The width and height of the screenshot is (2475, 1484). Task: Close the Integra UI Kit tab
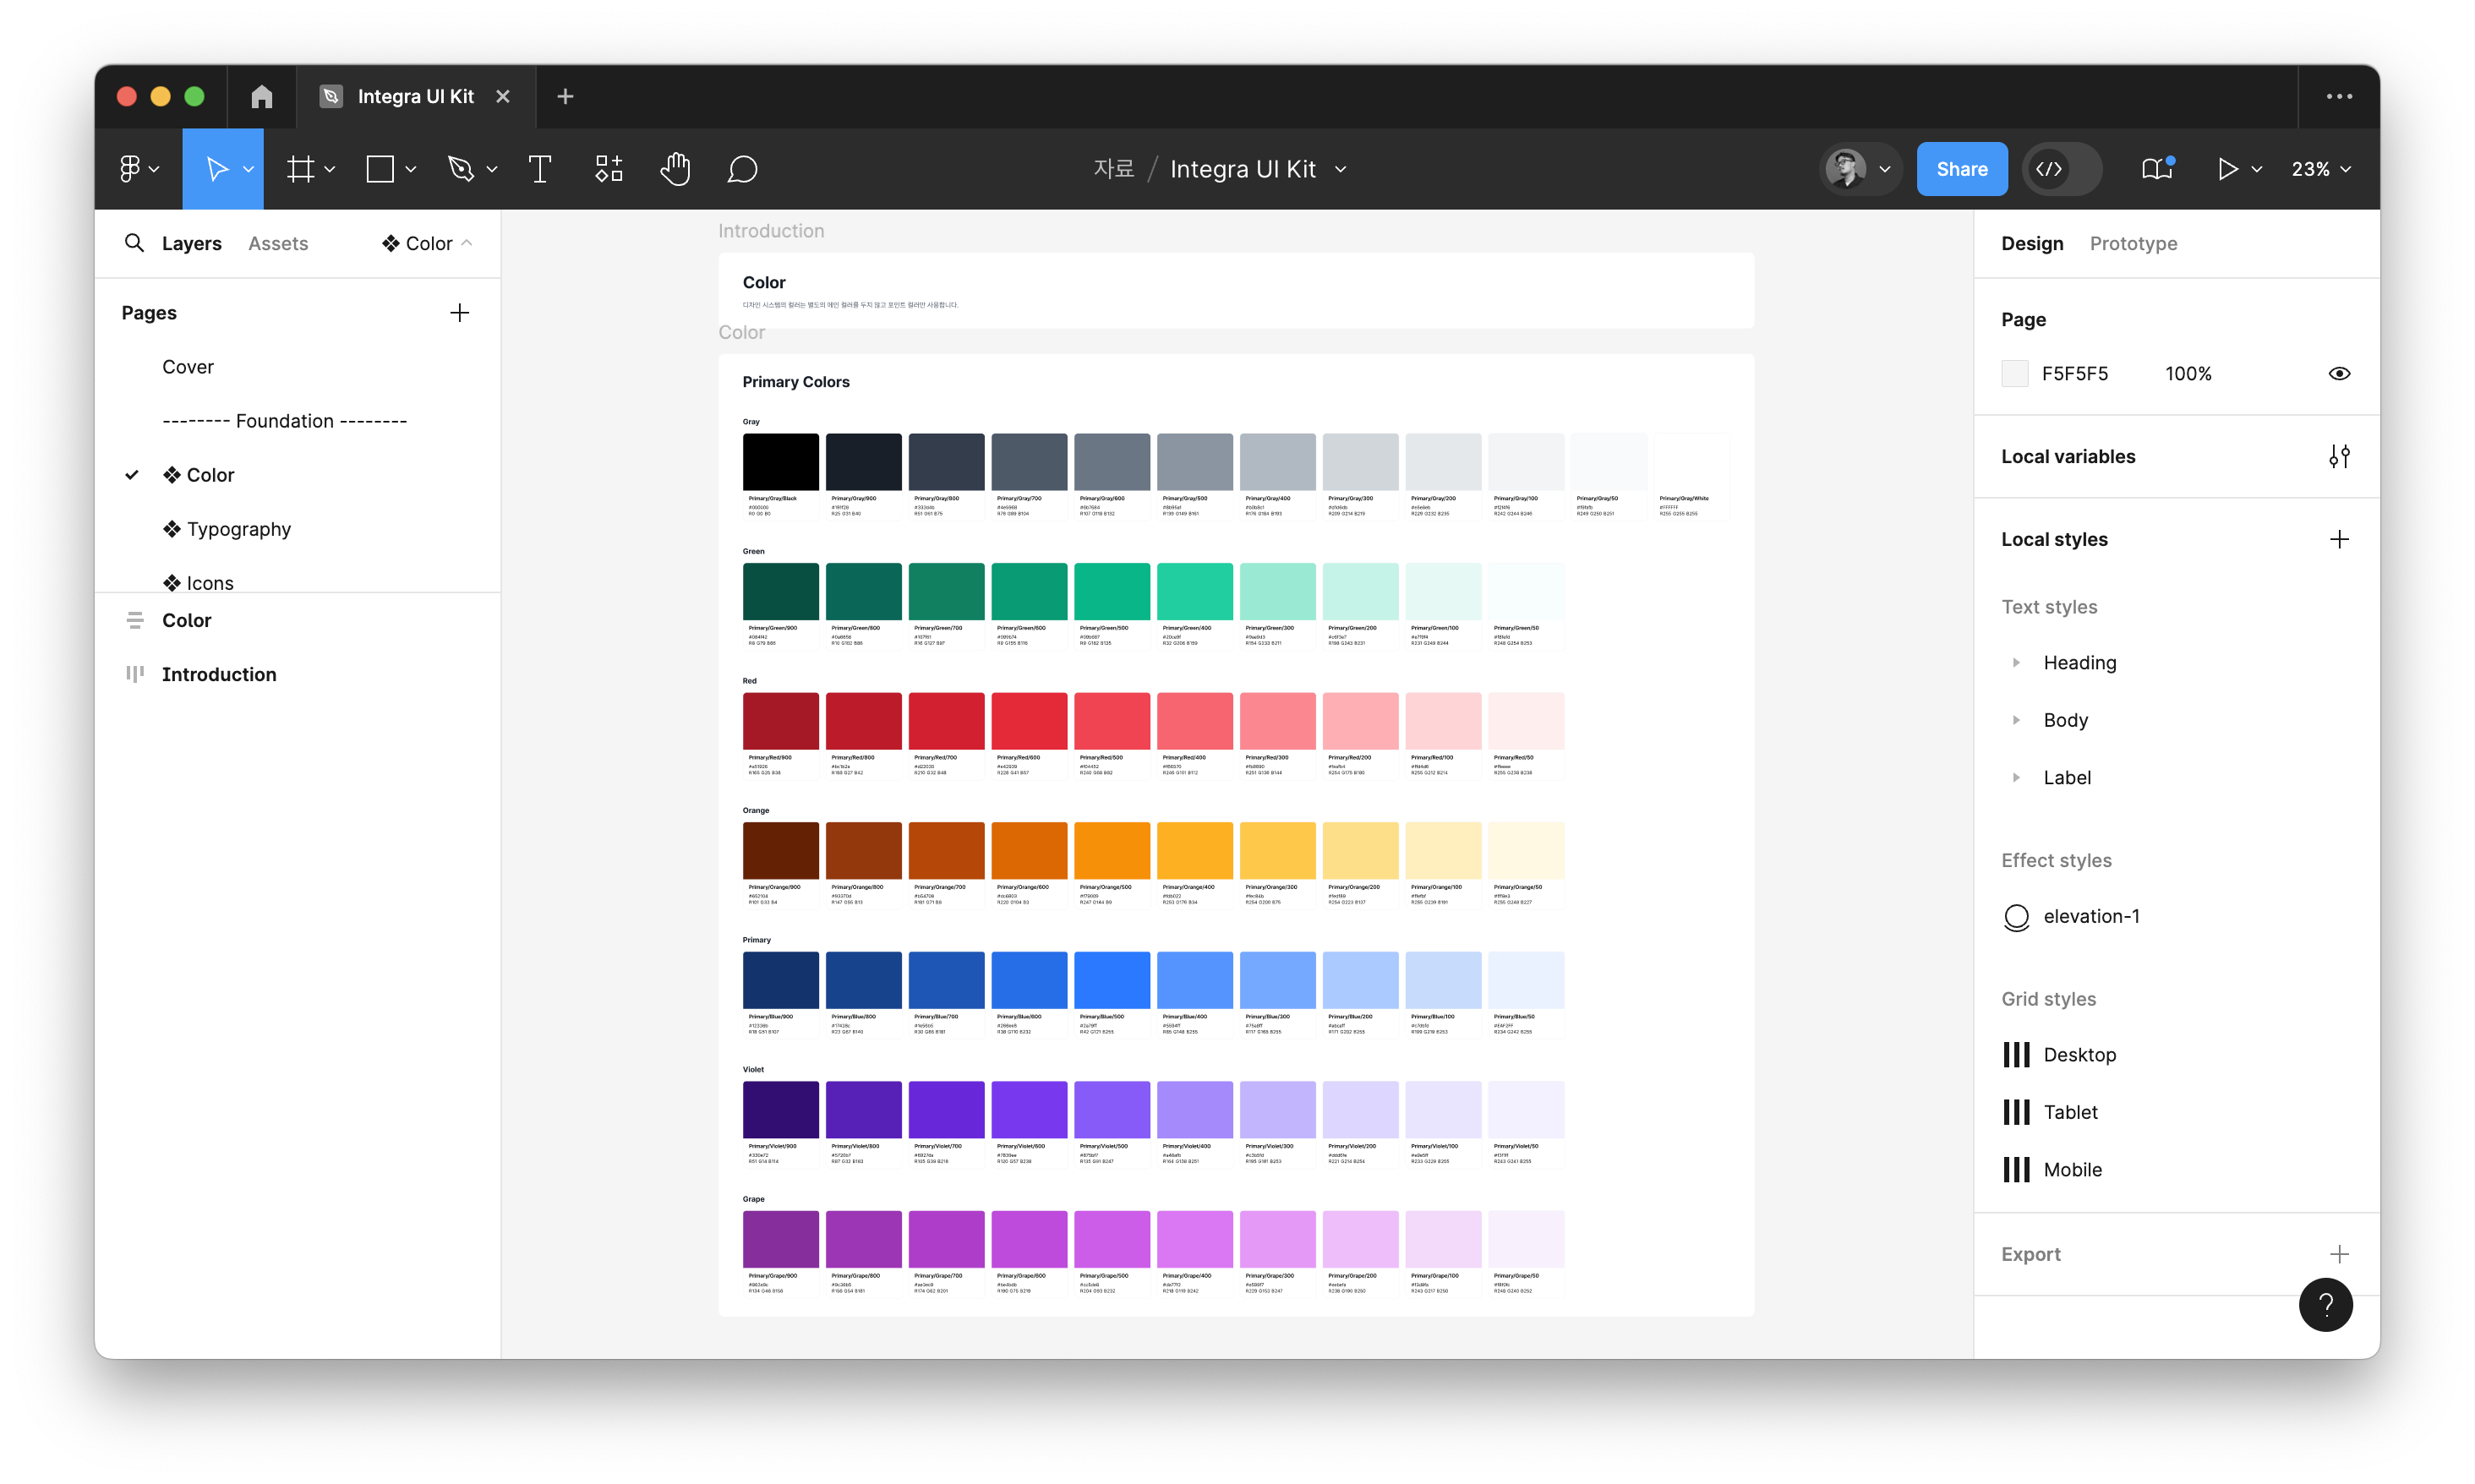point(503,96)
